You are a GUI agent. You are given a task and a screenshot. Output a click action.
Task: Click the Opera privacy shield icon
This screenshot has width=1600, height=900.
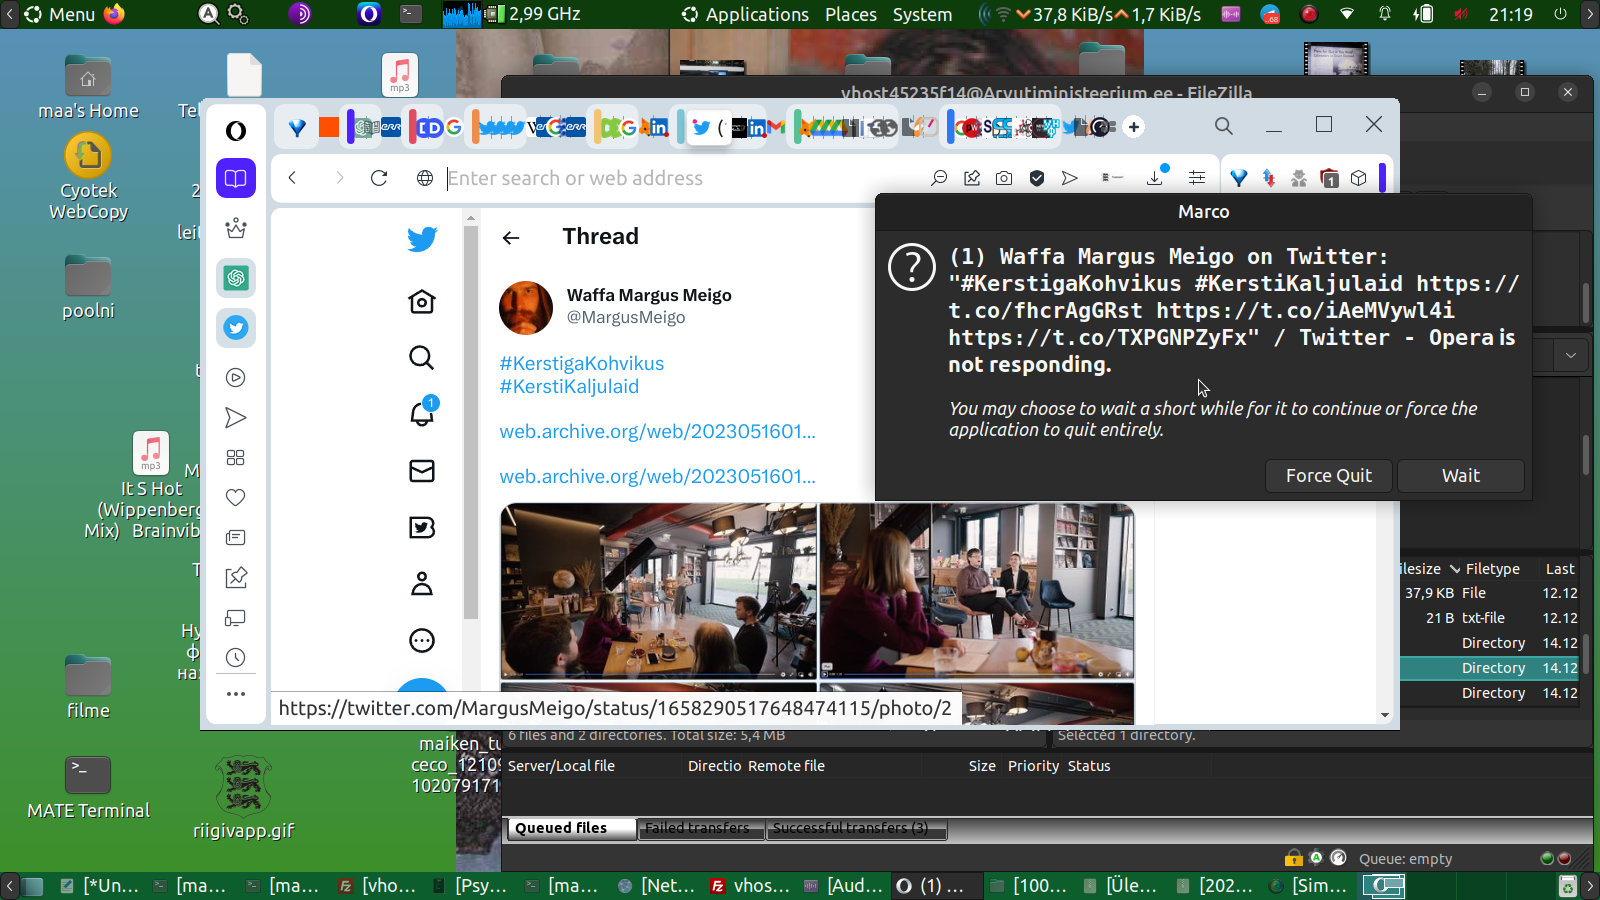(1037, 178)
